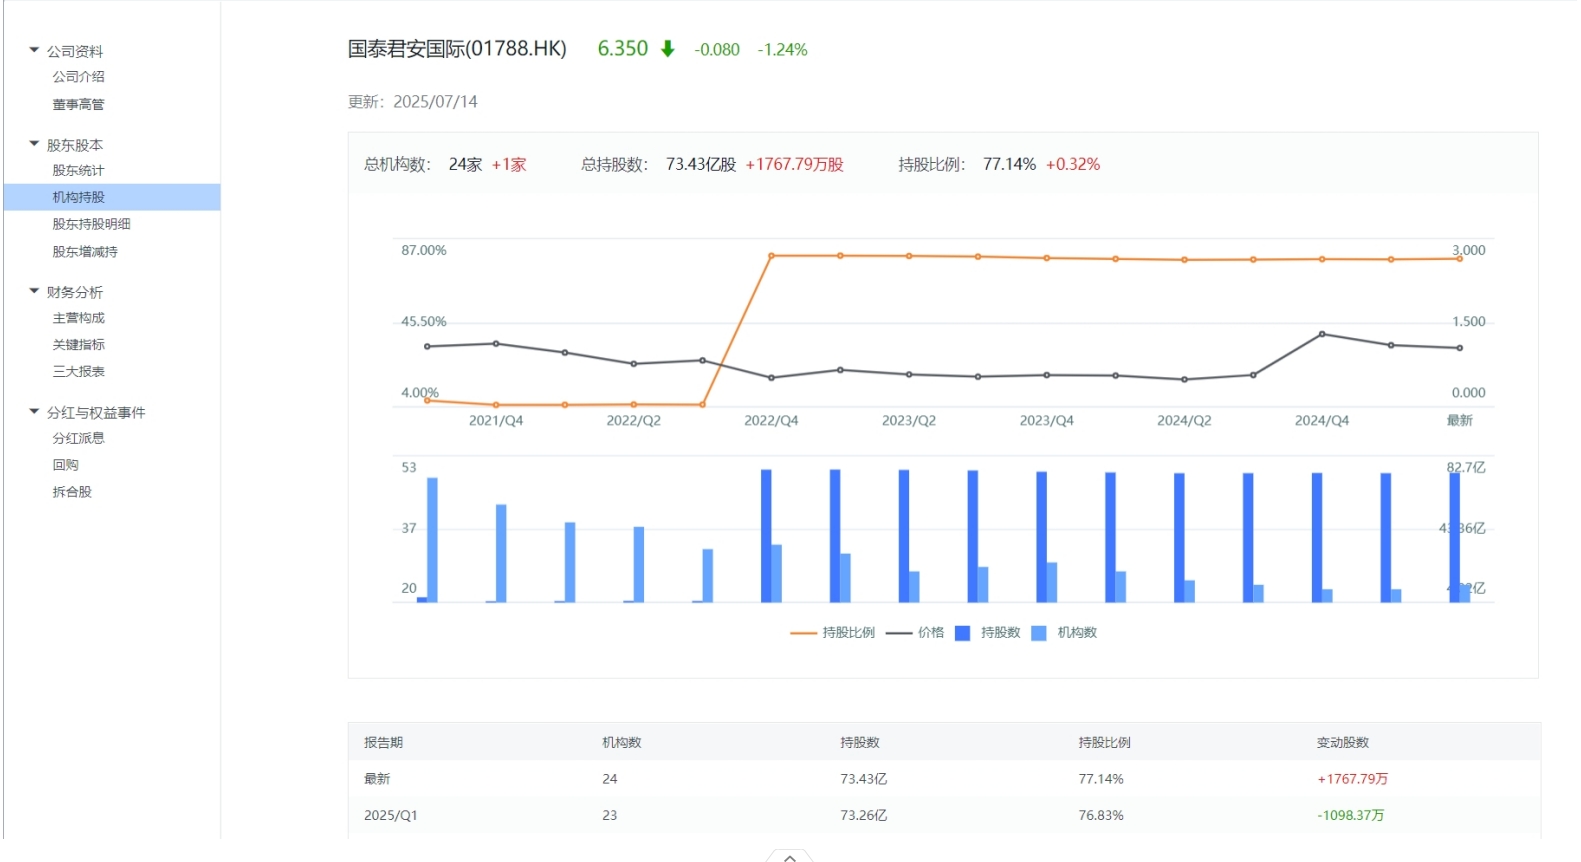Click the 77.14% table cell
Image resolution: width=1581 pixels, height=862 pixels.
tap(1101, 779)
